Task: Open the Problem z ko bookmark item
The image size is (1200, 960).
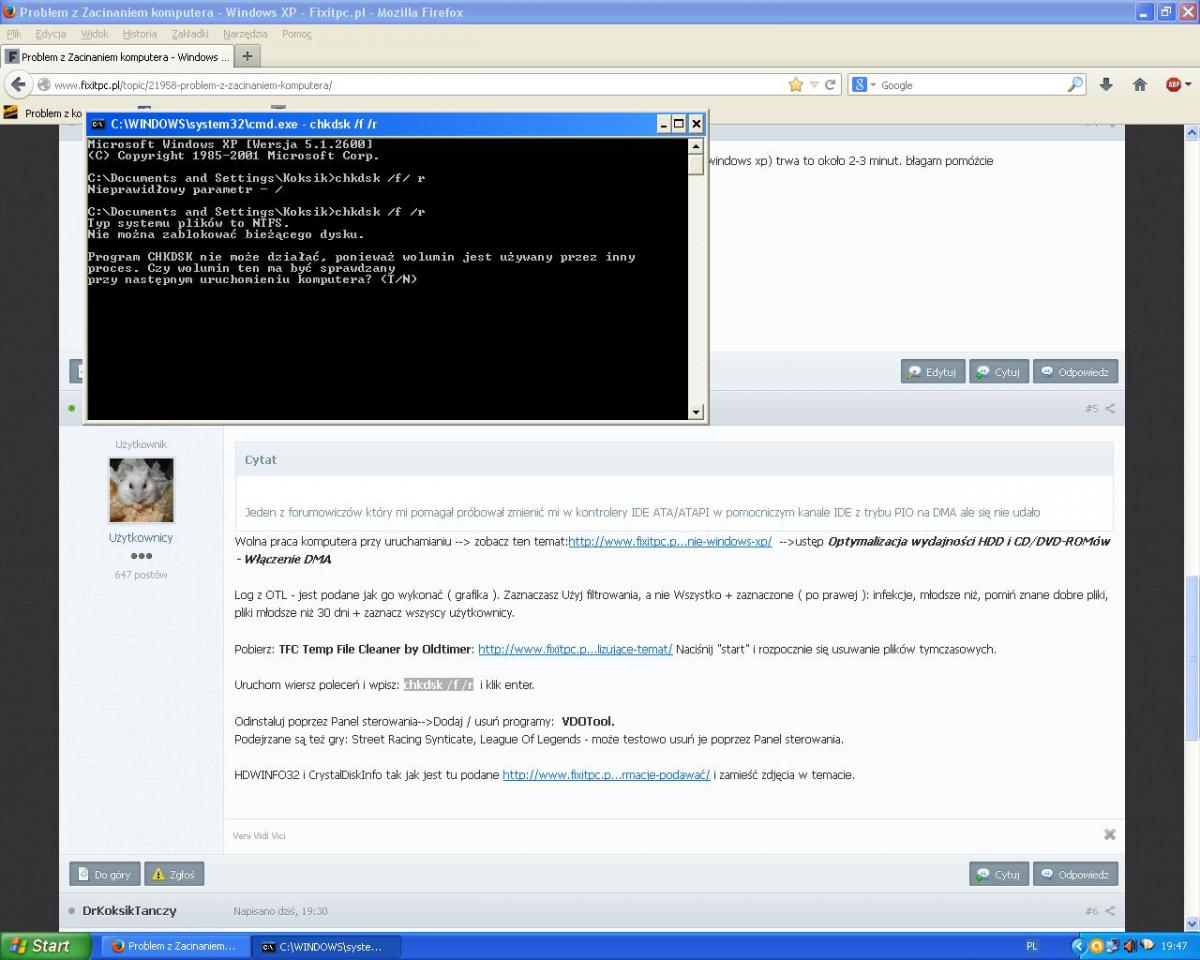Action: pyautogui.click(x=42, y=113)
